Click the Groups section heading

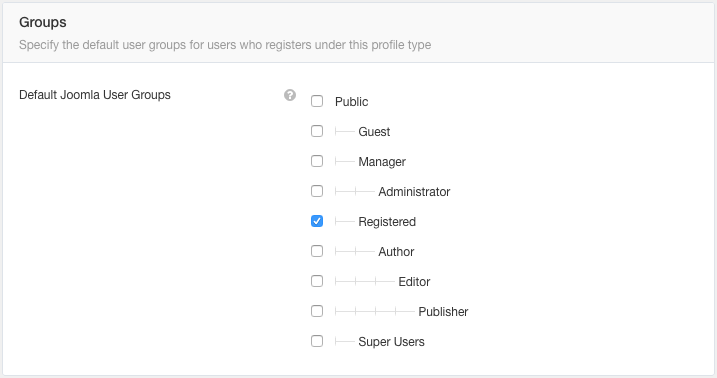[43, 22]
